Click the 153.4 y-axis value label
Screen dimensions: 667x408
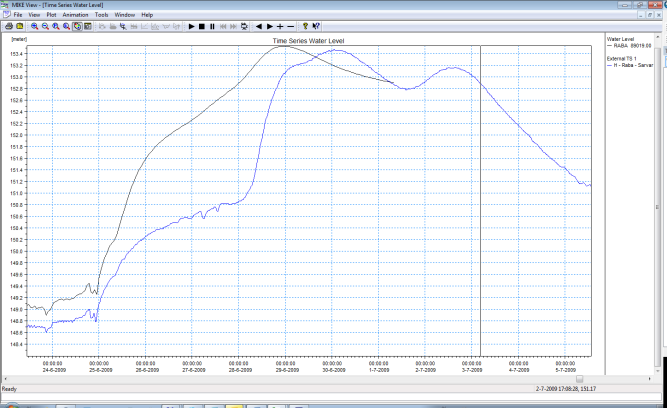16,54
